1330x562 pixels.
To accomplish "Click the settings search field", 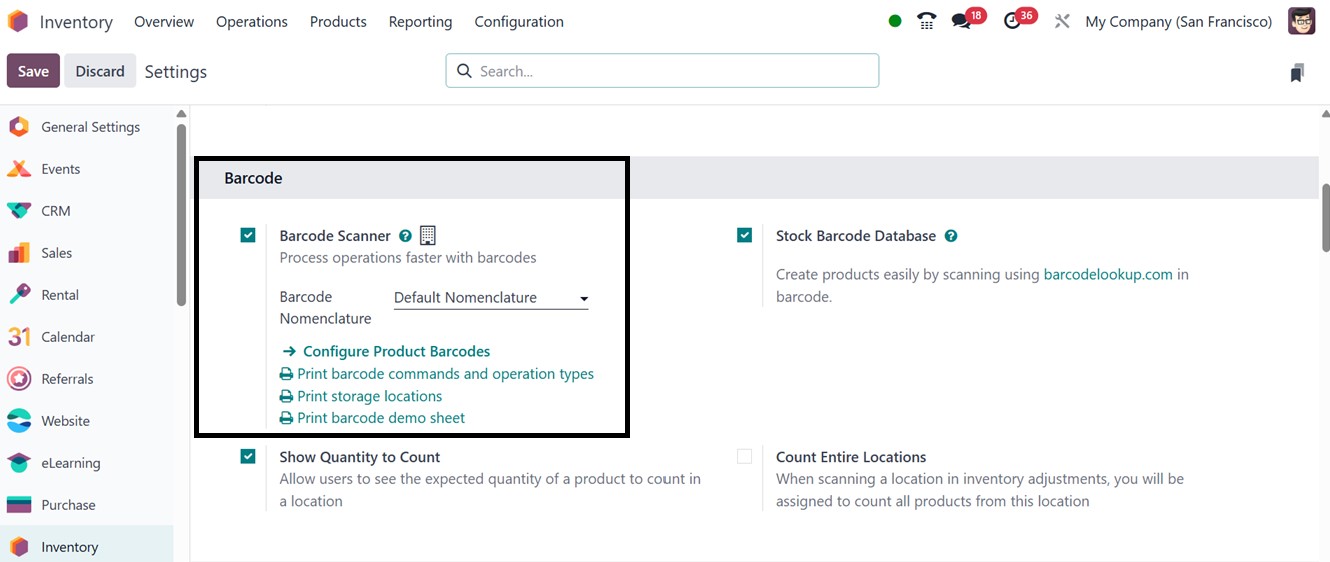I will click(662, 71).
